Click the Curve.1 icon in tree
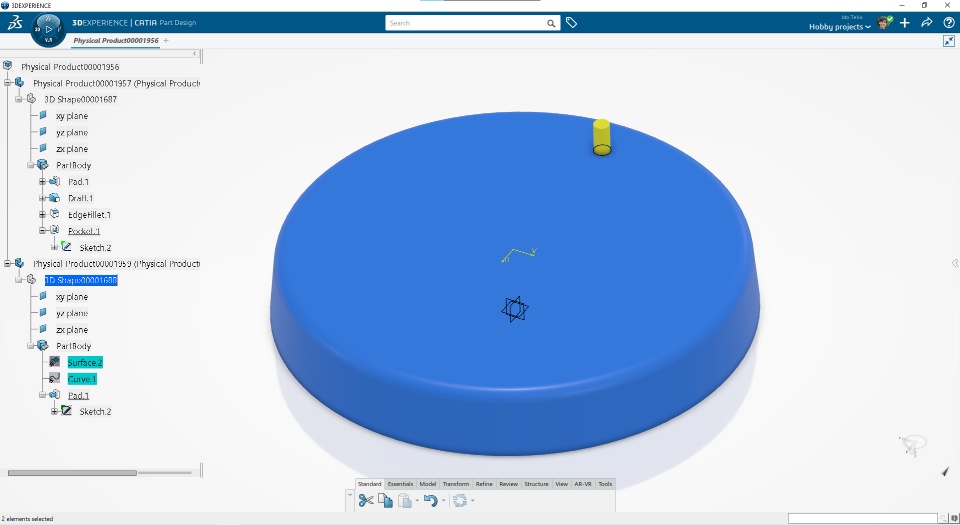The image size is (960, 525). pyautogui.click(x=54, y=379)
